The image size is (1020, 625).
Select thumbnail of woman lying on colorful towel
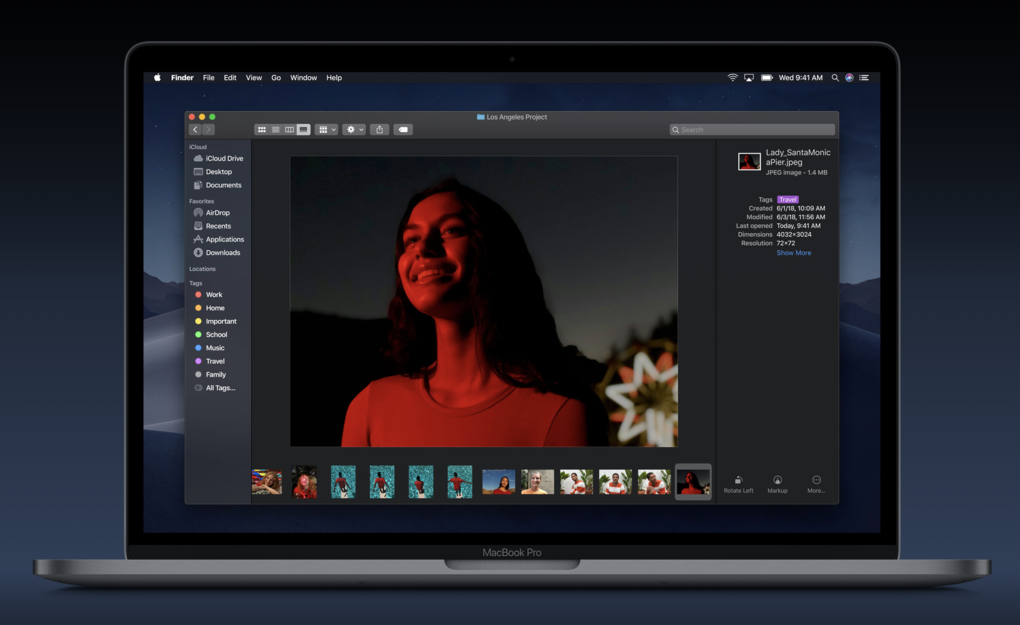267,483
